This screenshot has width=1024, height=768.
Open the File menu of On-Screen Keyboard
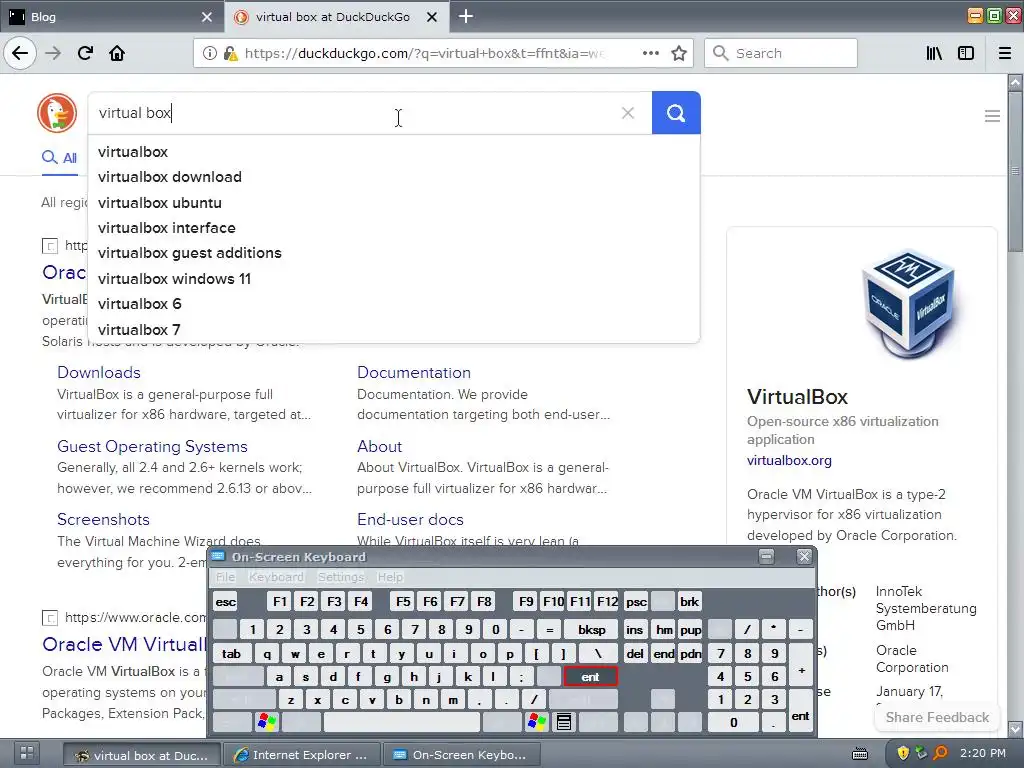pos(225,577)
